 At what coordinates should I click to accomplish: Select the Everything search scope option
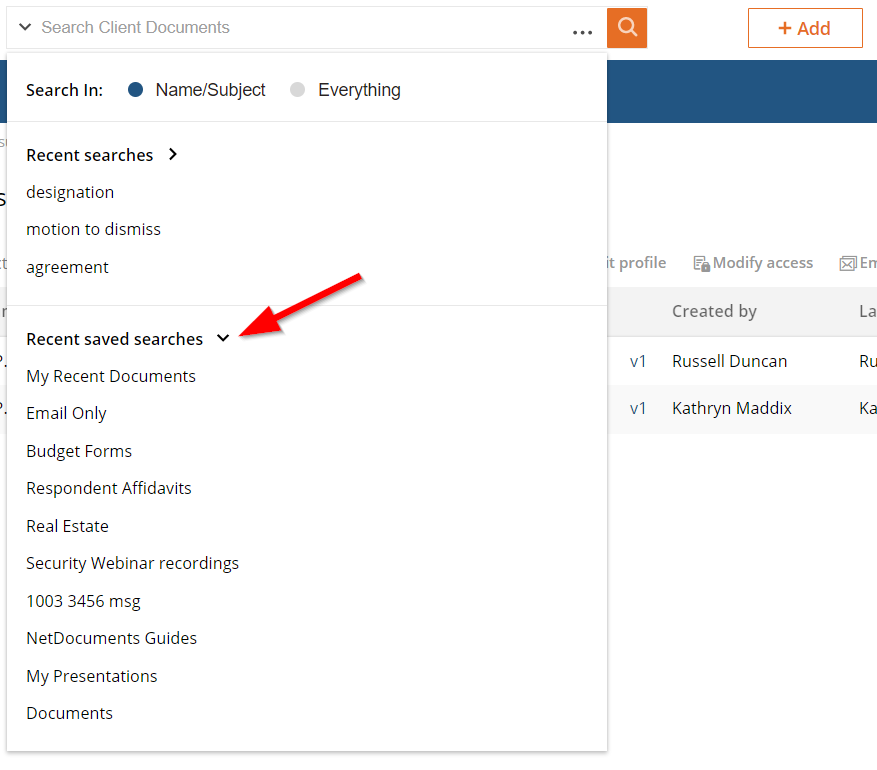pos(297,90)
